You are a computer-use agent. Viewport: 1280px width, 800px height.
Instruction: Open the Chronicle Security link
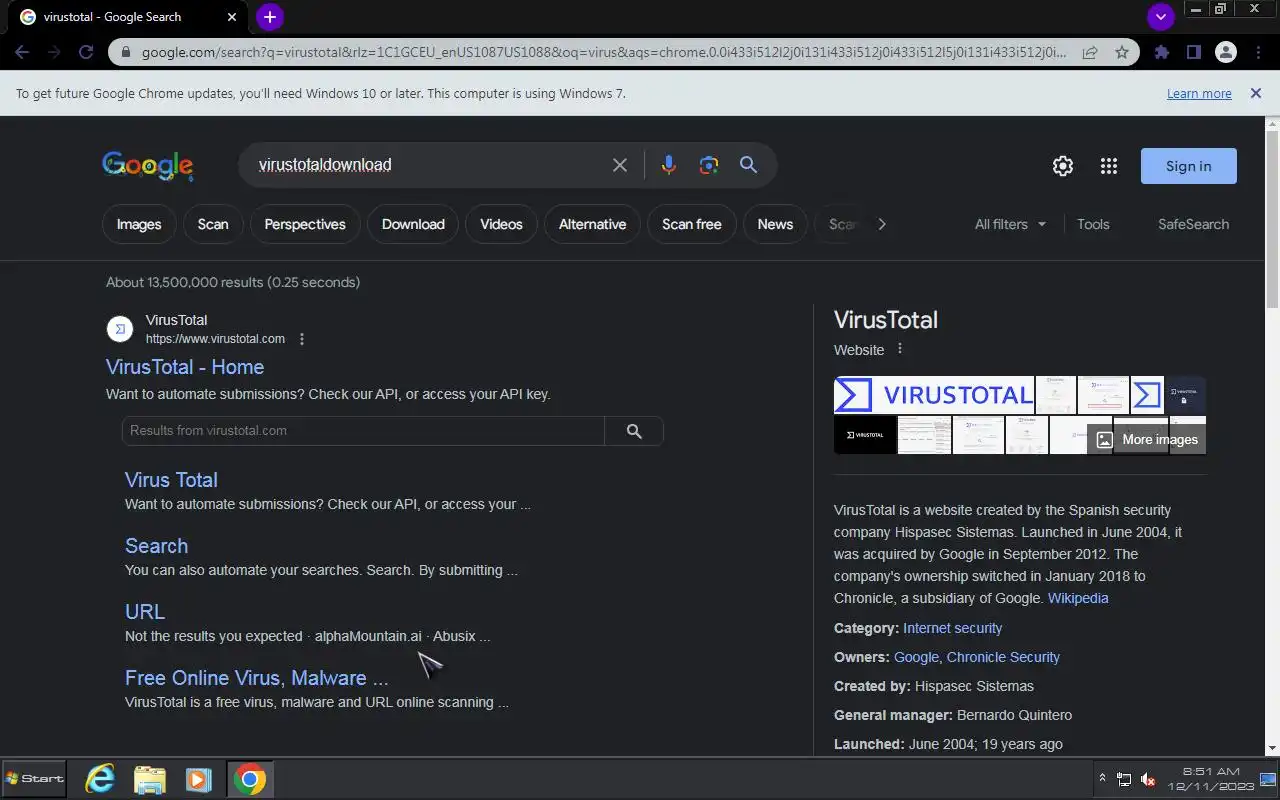1003,657
